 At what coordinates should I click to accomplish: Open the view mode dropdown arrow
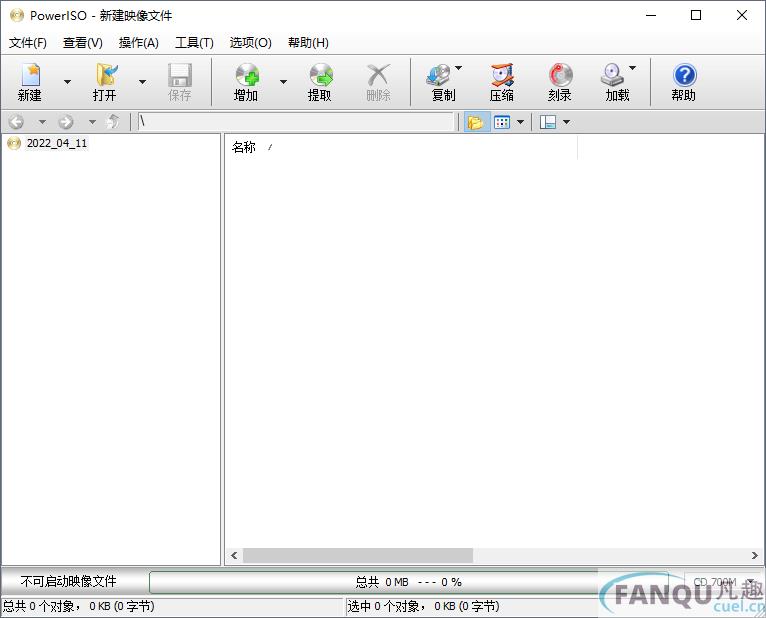[x=521, y=122]
